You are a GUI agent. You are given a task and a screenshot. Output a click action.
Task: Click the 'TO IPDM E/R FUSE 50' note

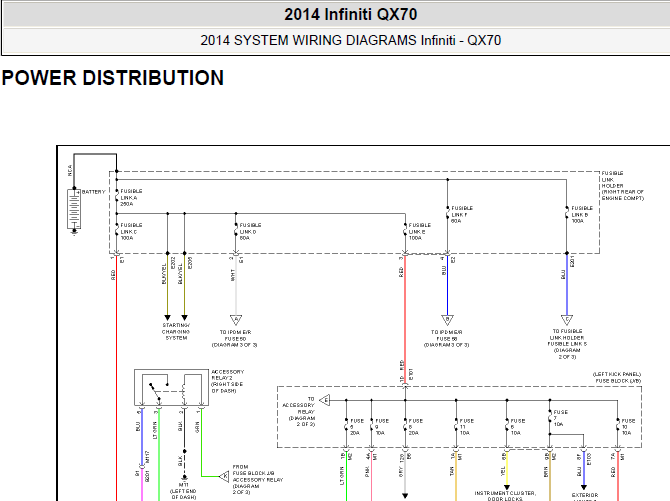[235, 338]
